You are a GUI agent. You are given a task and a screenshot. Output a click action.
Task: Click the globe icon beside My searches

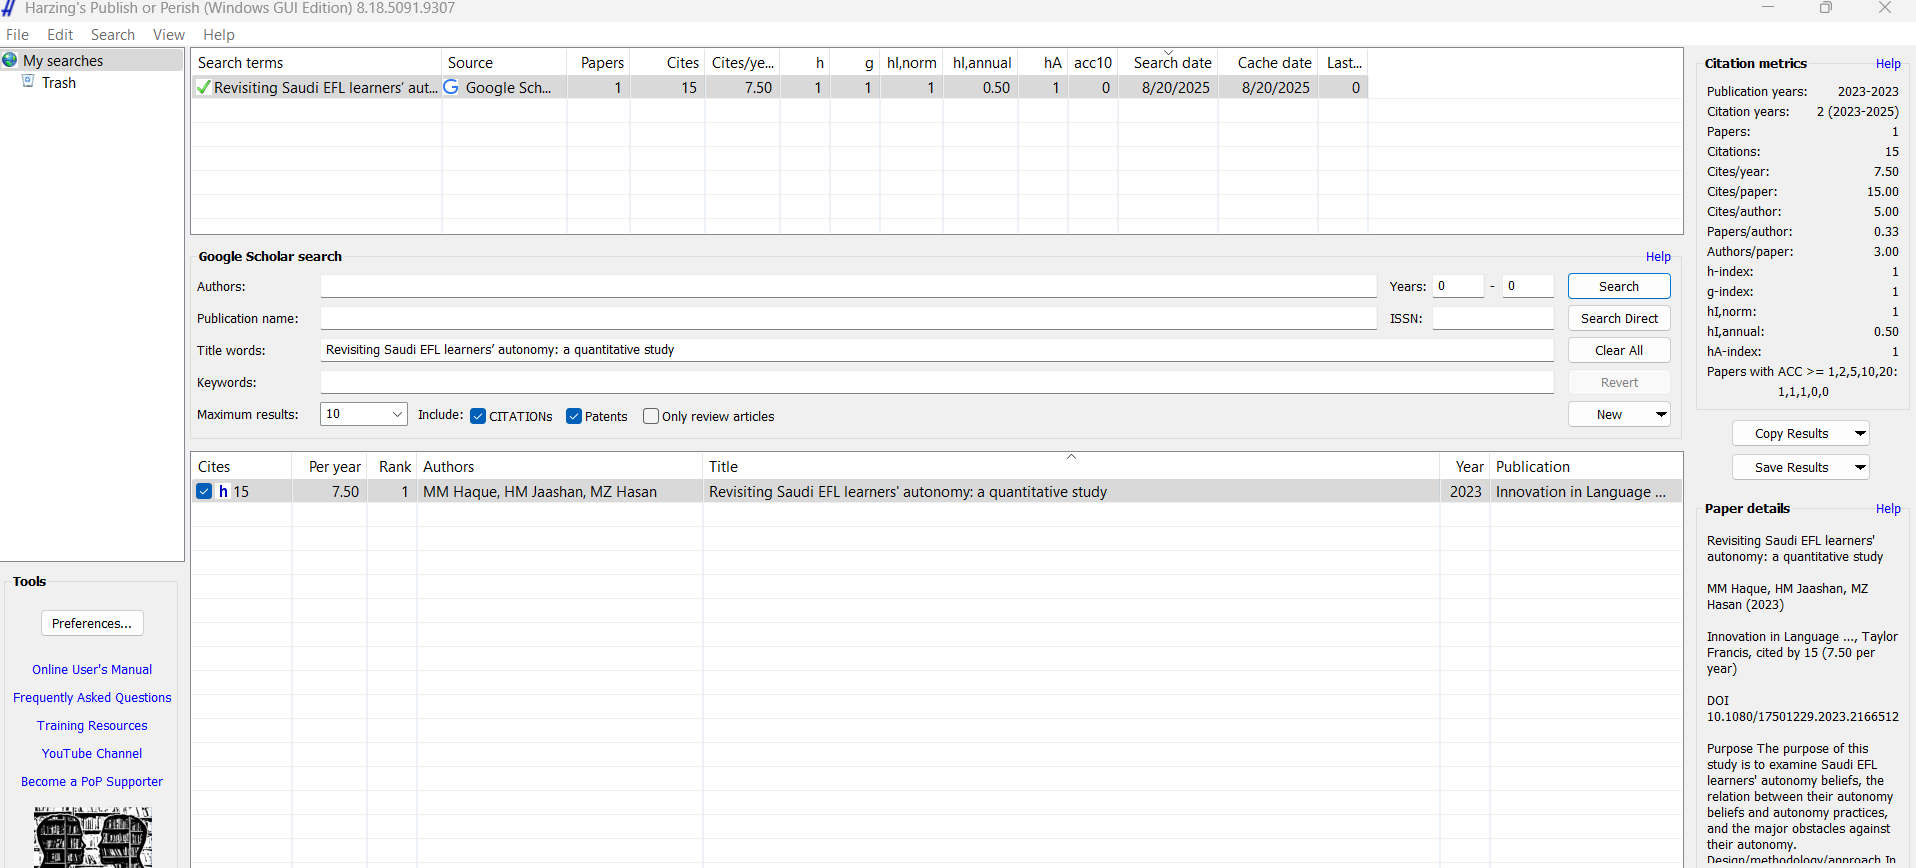[10, 60]
